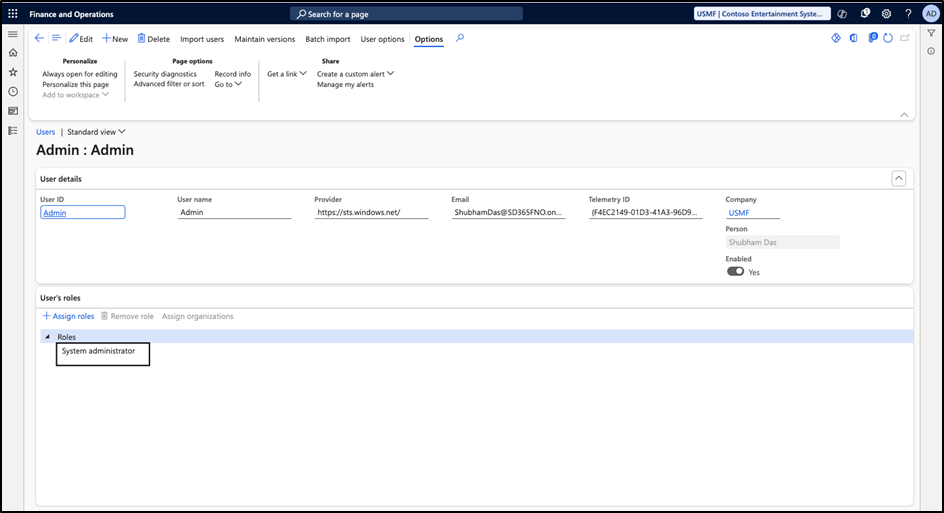Click the notifications bell icon
The height and width of the screenshot is (513, 944).
[865, 14]
